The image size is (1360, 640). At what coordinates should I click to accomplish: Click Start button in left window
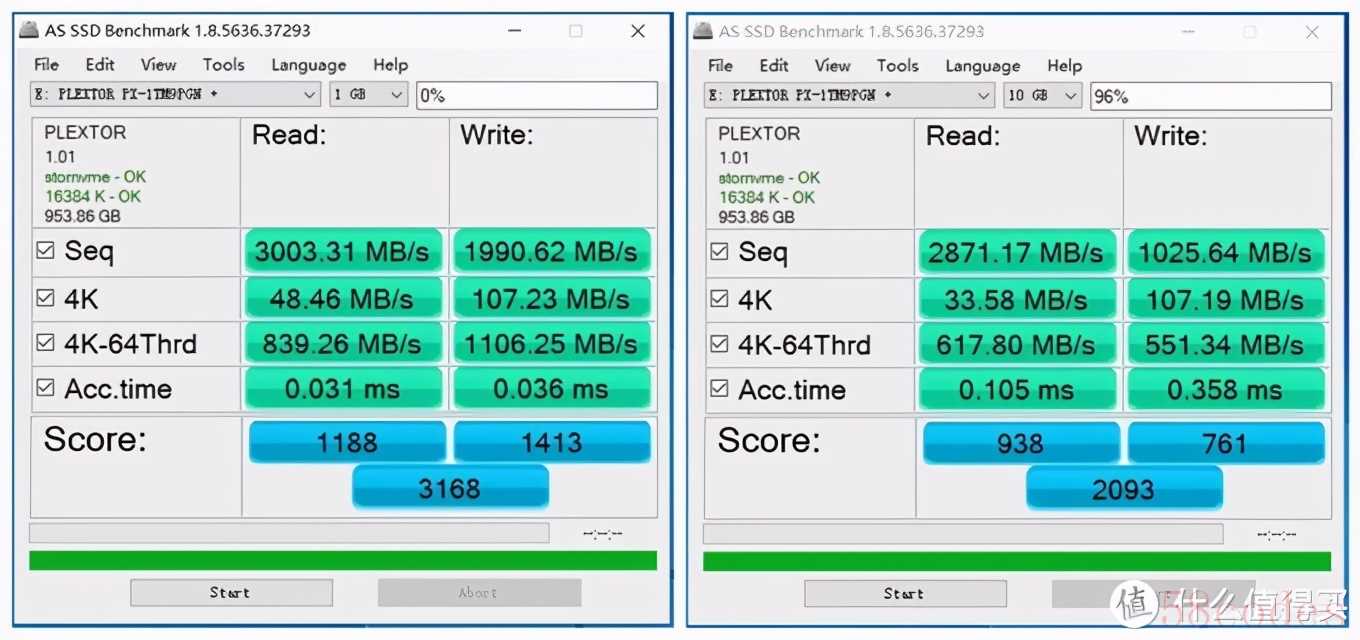point(231,592)
